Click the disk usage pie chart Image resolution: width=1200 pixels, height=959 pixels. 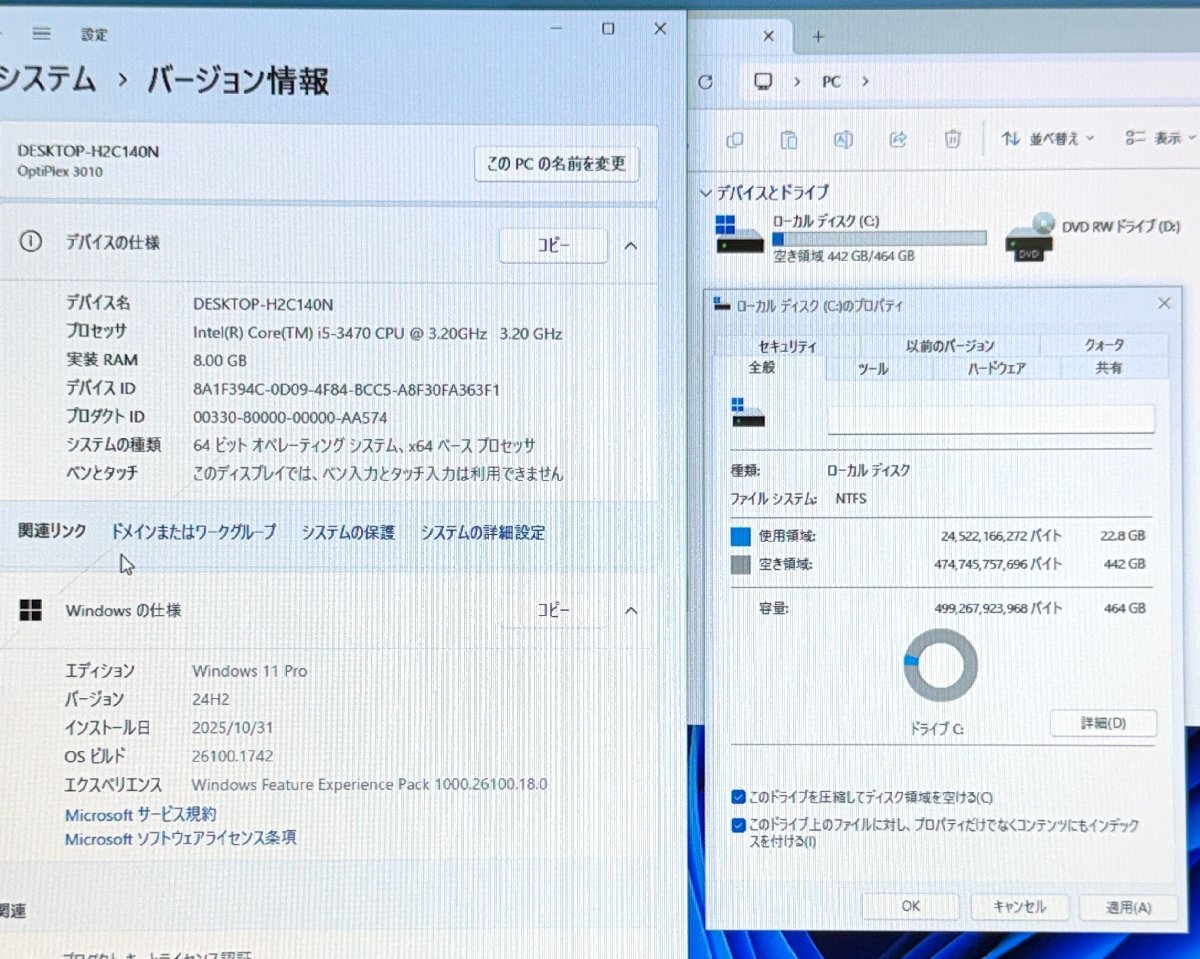coord(939,664)
